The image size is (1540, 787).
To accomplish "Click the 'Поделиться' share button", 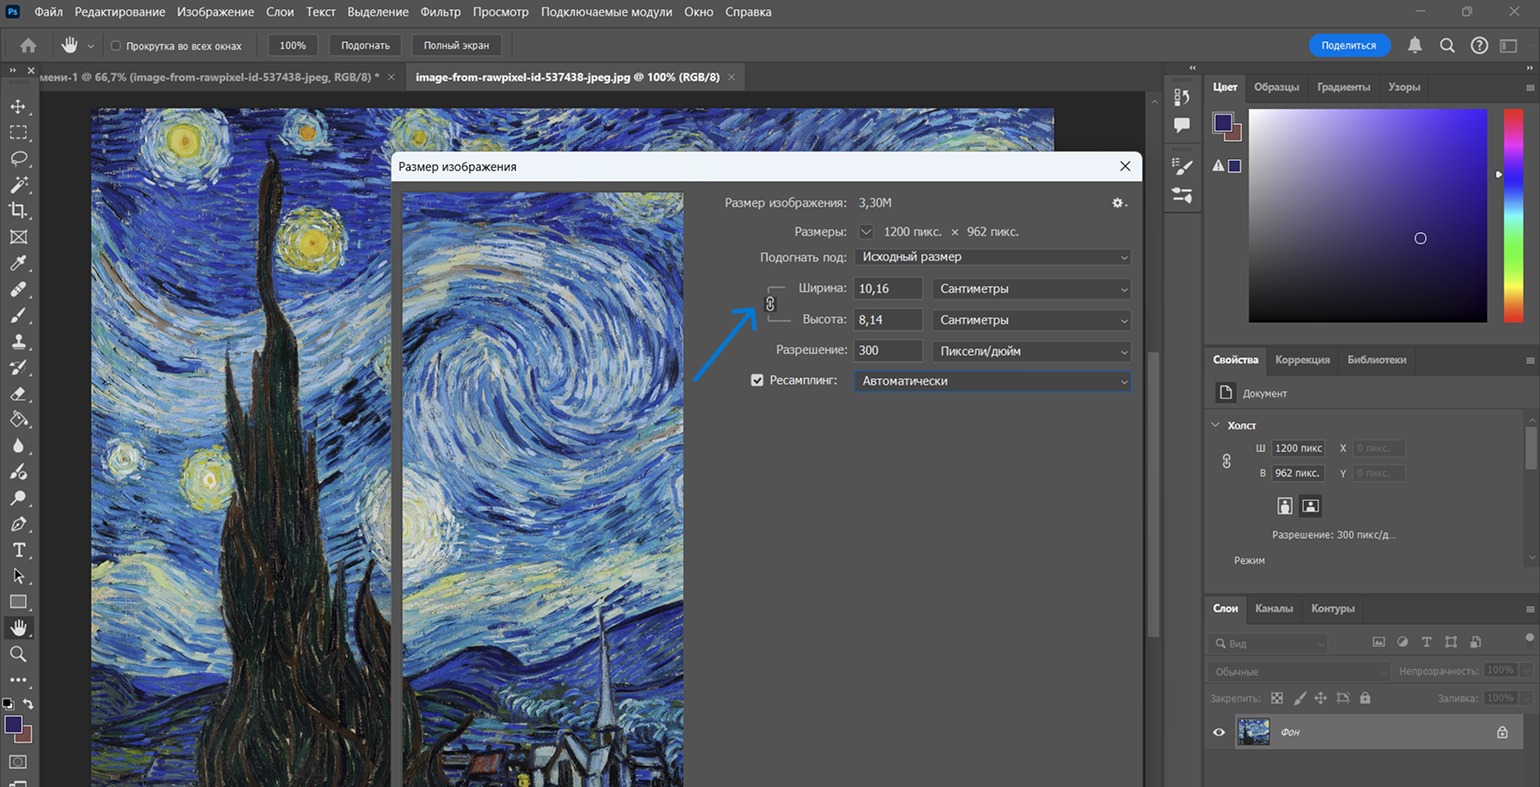I will (x=1349, y=45).
